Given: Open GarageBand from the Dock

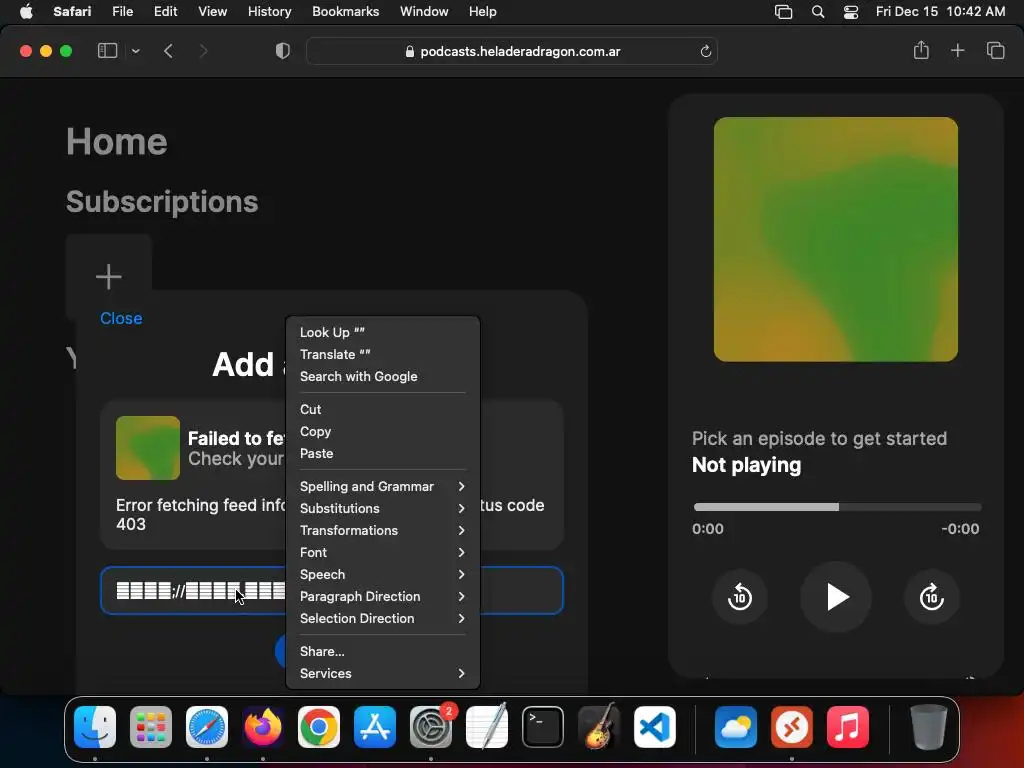Looking at the screenshot, I should (598, 727).
